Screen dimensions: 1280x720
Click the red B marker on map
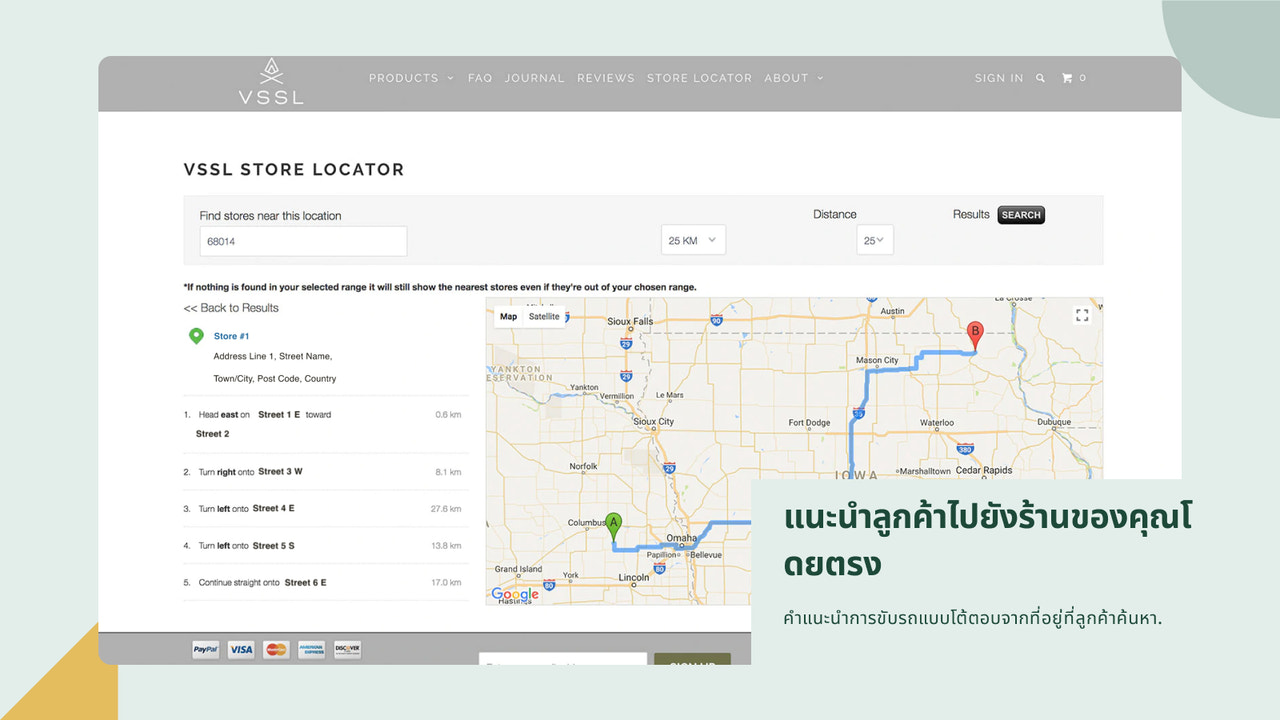pos(976,335)
